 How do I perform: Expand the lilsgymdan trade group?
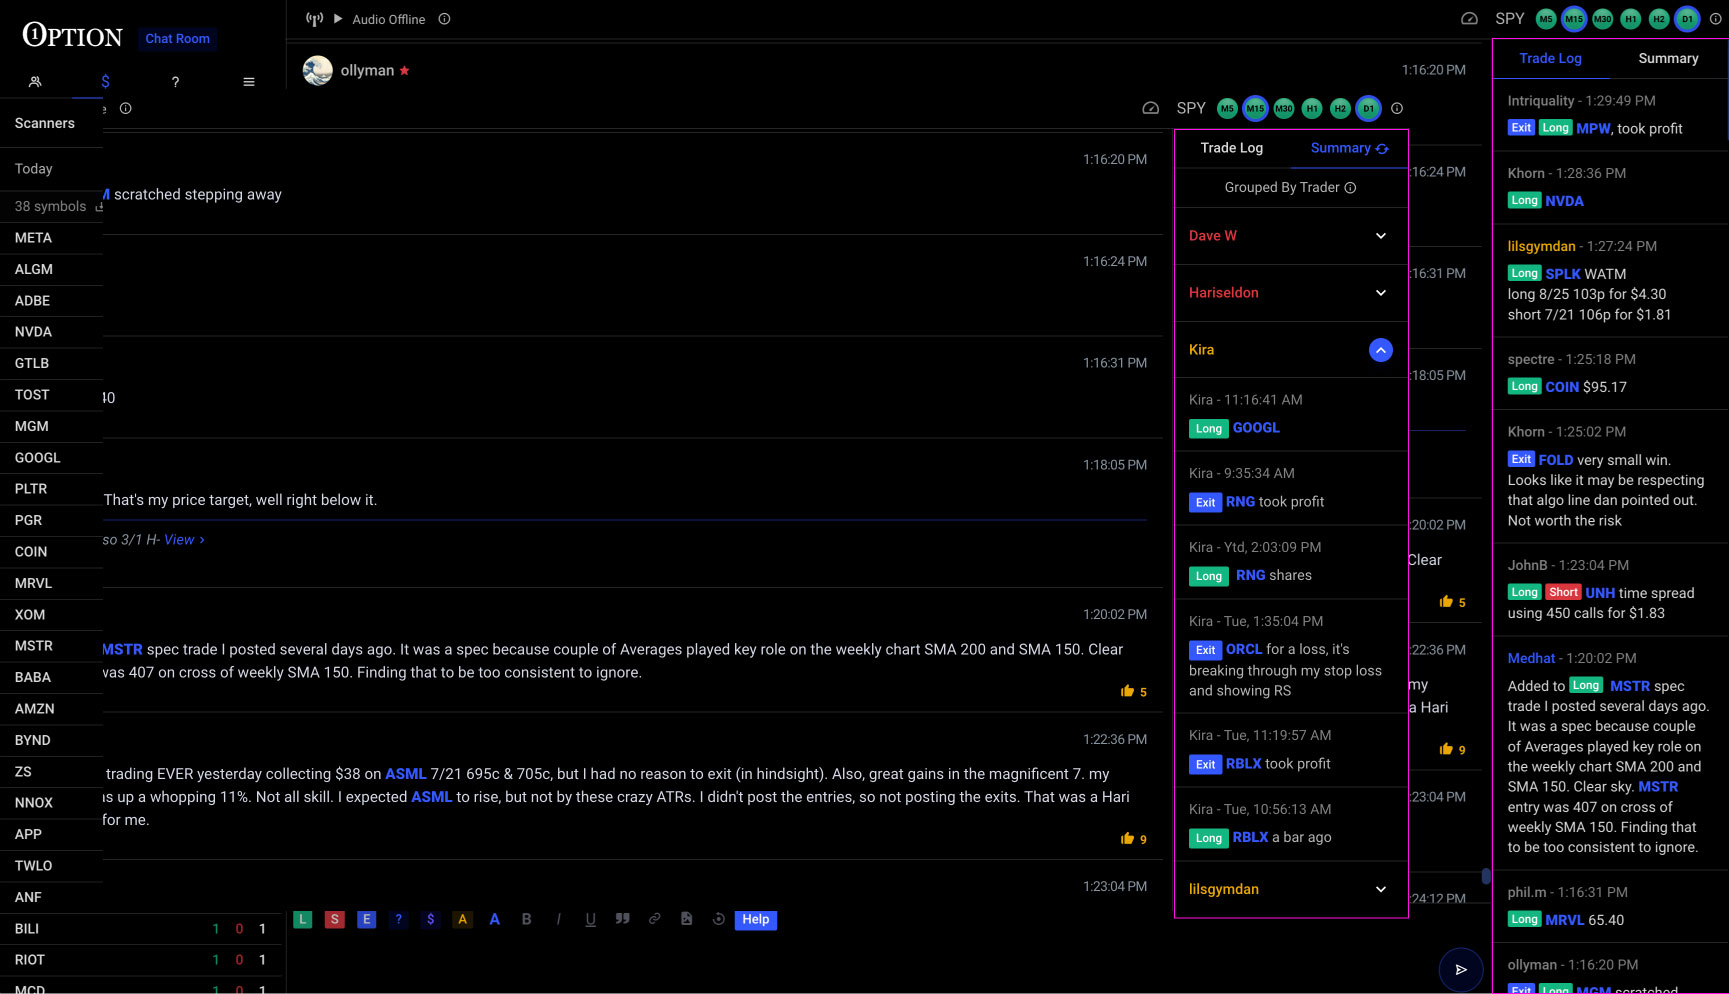(1381, 889)
